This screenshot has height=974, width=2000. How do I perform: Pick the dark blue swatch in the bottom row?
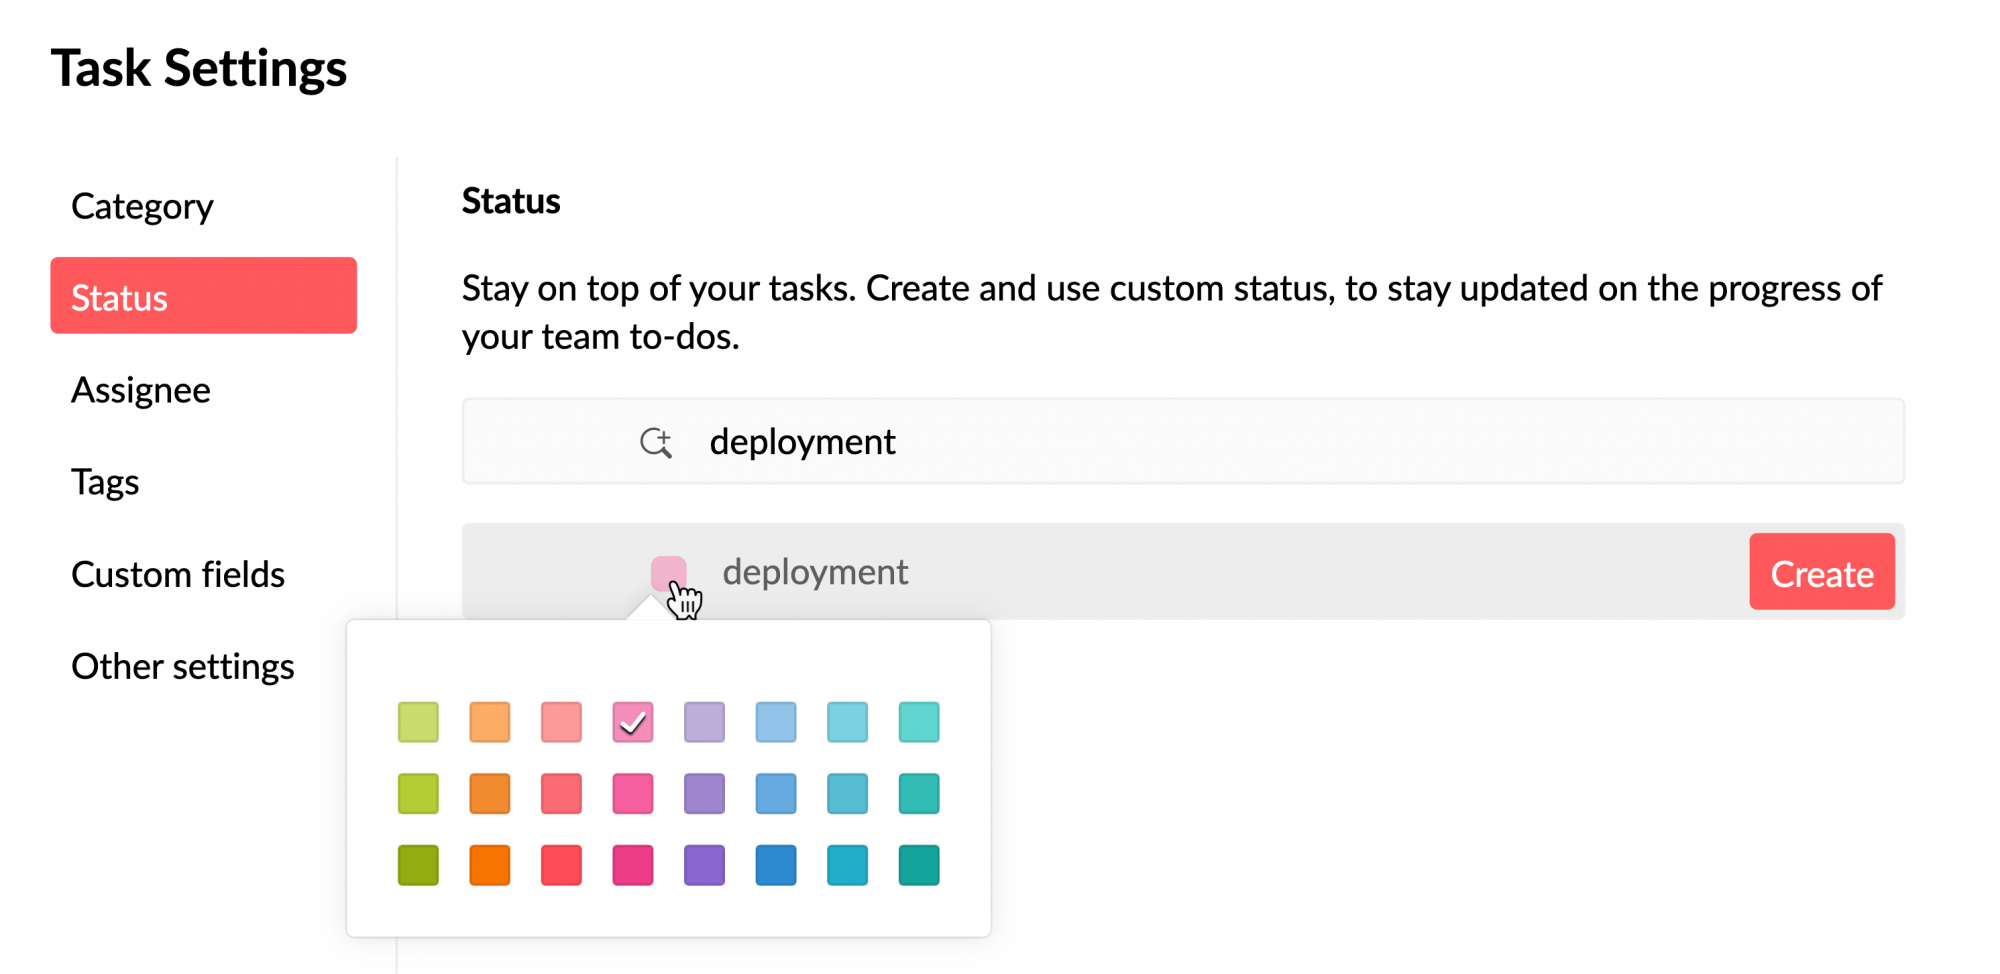[776, 865]
